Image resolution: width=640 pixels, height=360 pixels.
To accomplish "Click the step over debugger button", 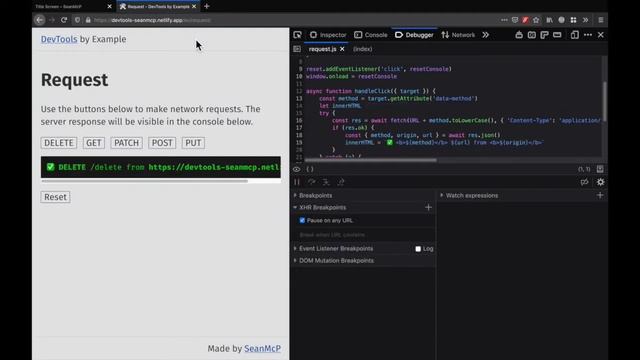I will tap(312, 182).
